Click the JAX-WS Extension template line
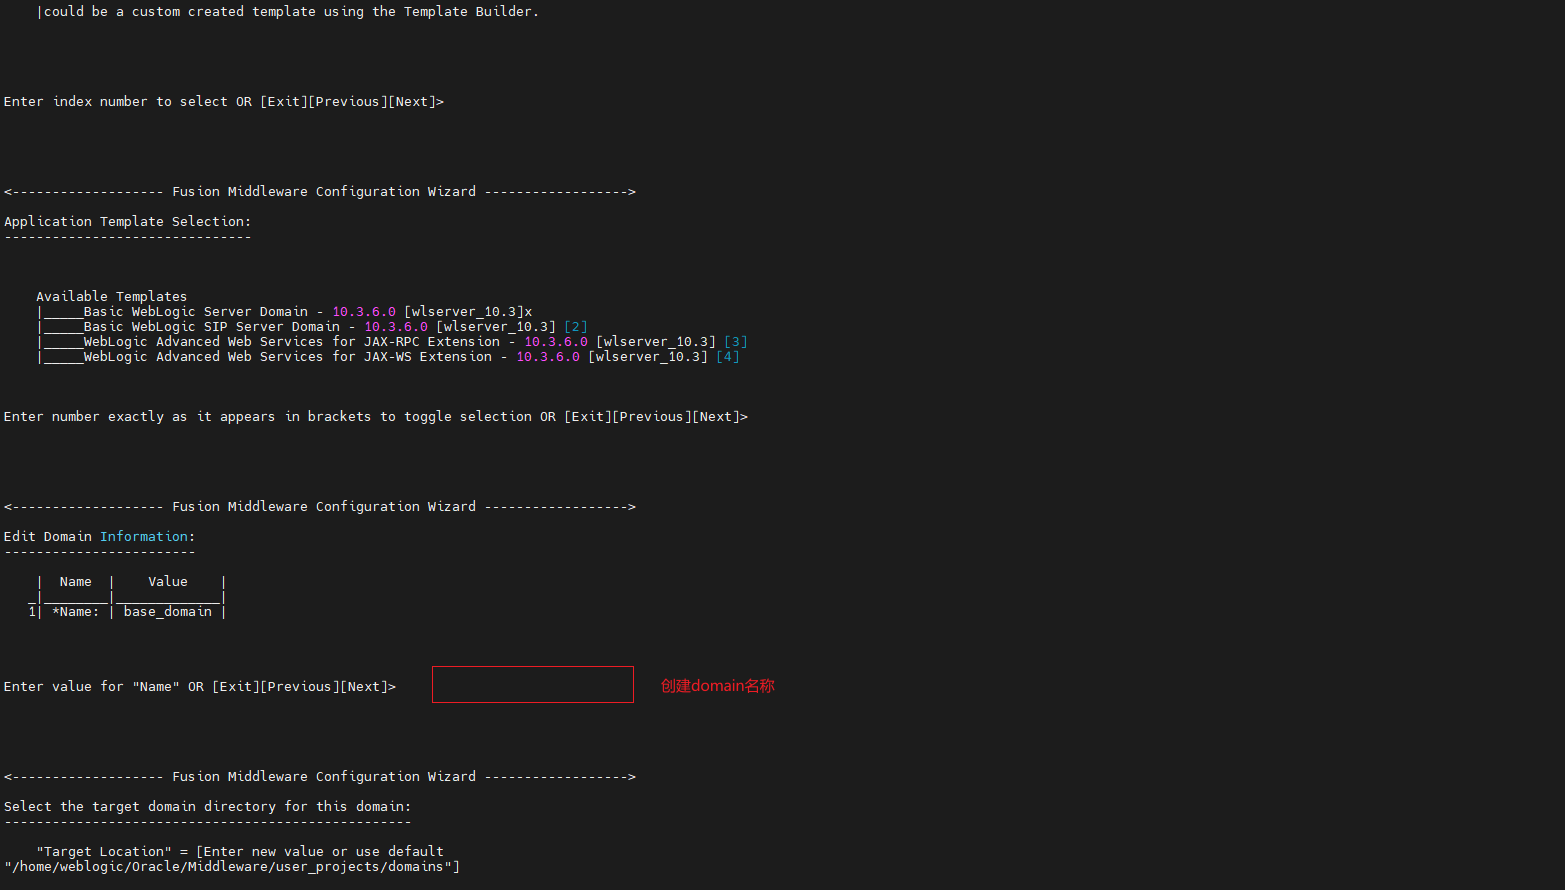The width and height of the screenshot is (1565, 890). (388, 357)
